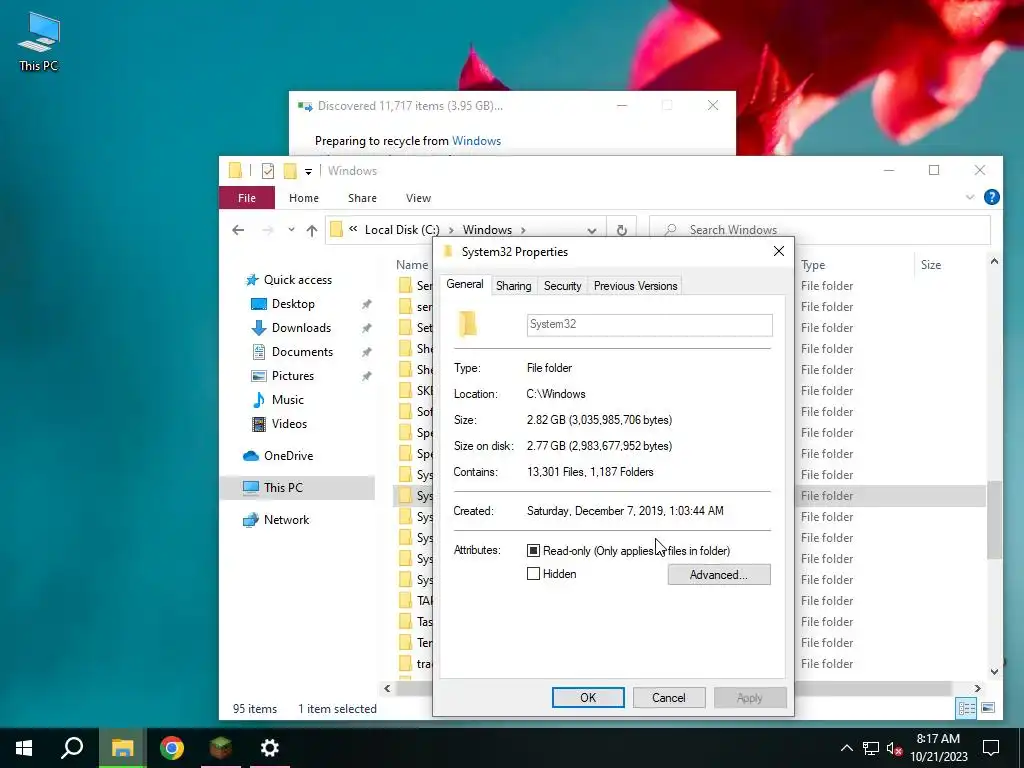Click the System32 folder name field
The height and width of the screenshot is (768, 1024).
coord(650,325)
